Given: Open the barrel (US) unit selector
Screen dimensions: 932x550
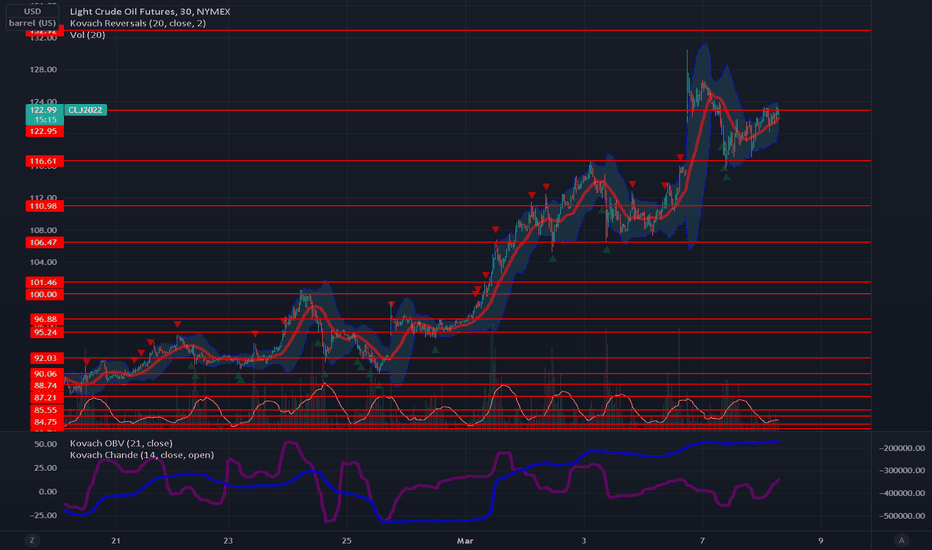Looking at the screenshot, I should 32,23.
